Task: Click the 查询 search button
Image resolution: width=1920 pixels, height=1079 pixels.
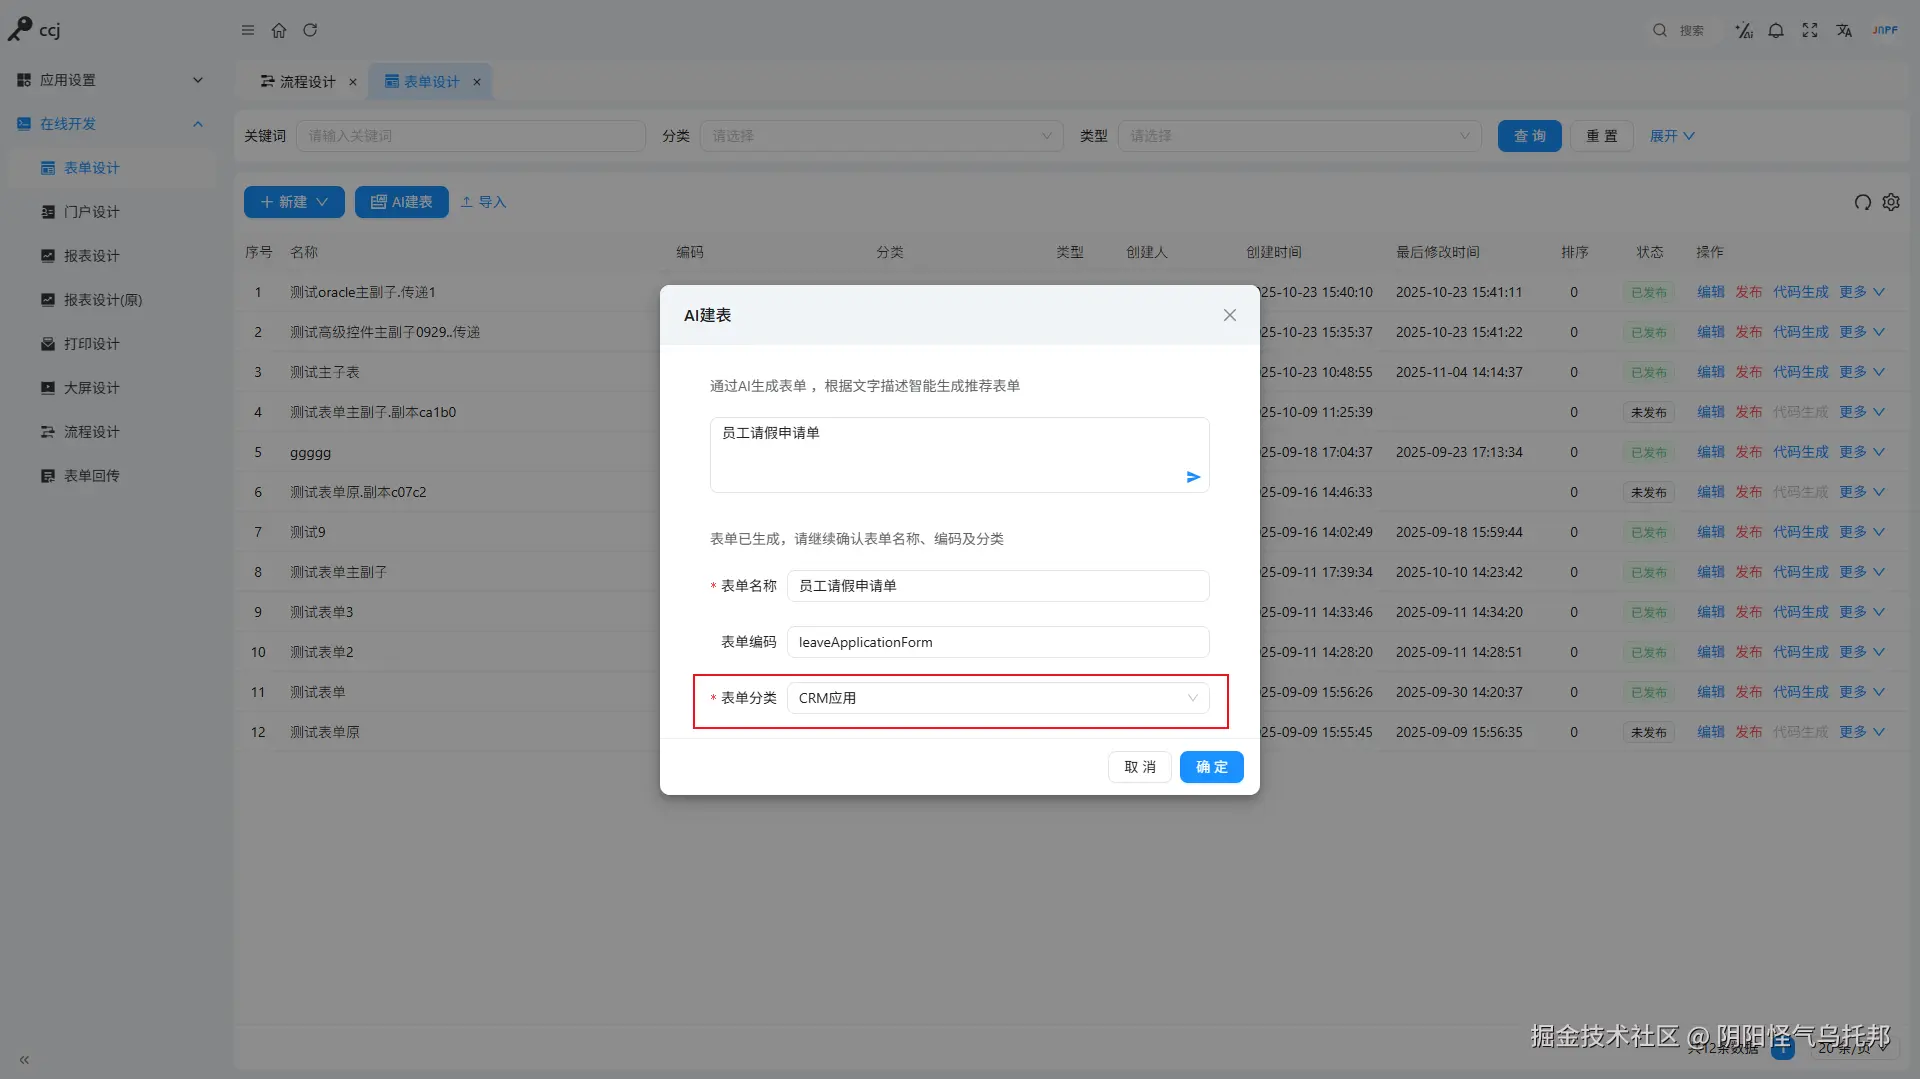Action: (1529, 136)
